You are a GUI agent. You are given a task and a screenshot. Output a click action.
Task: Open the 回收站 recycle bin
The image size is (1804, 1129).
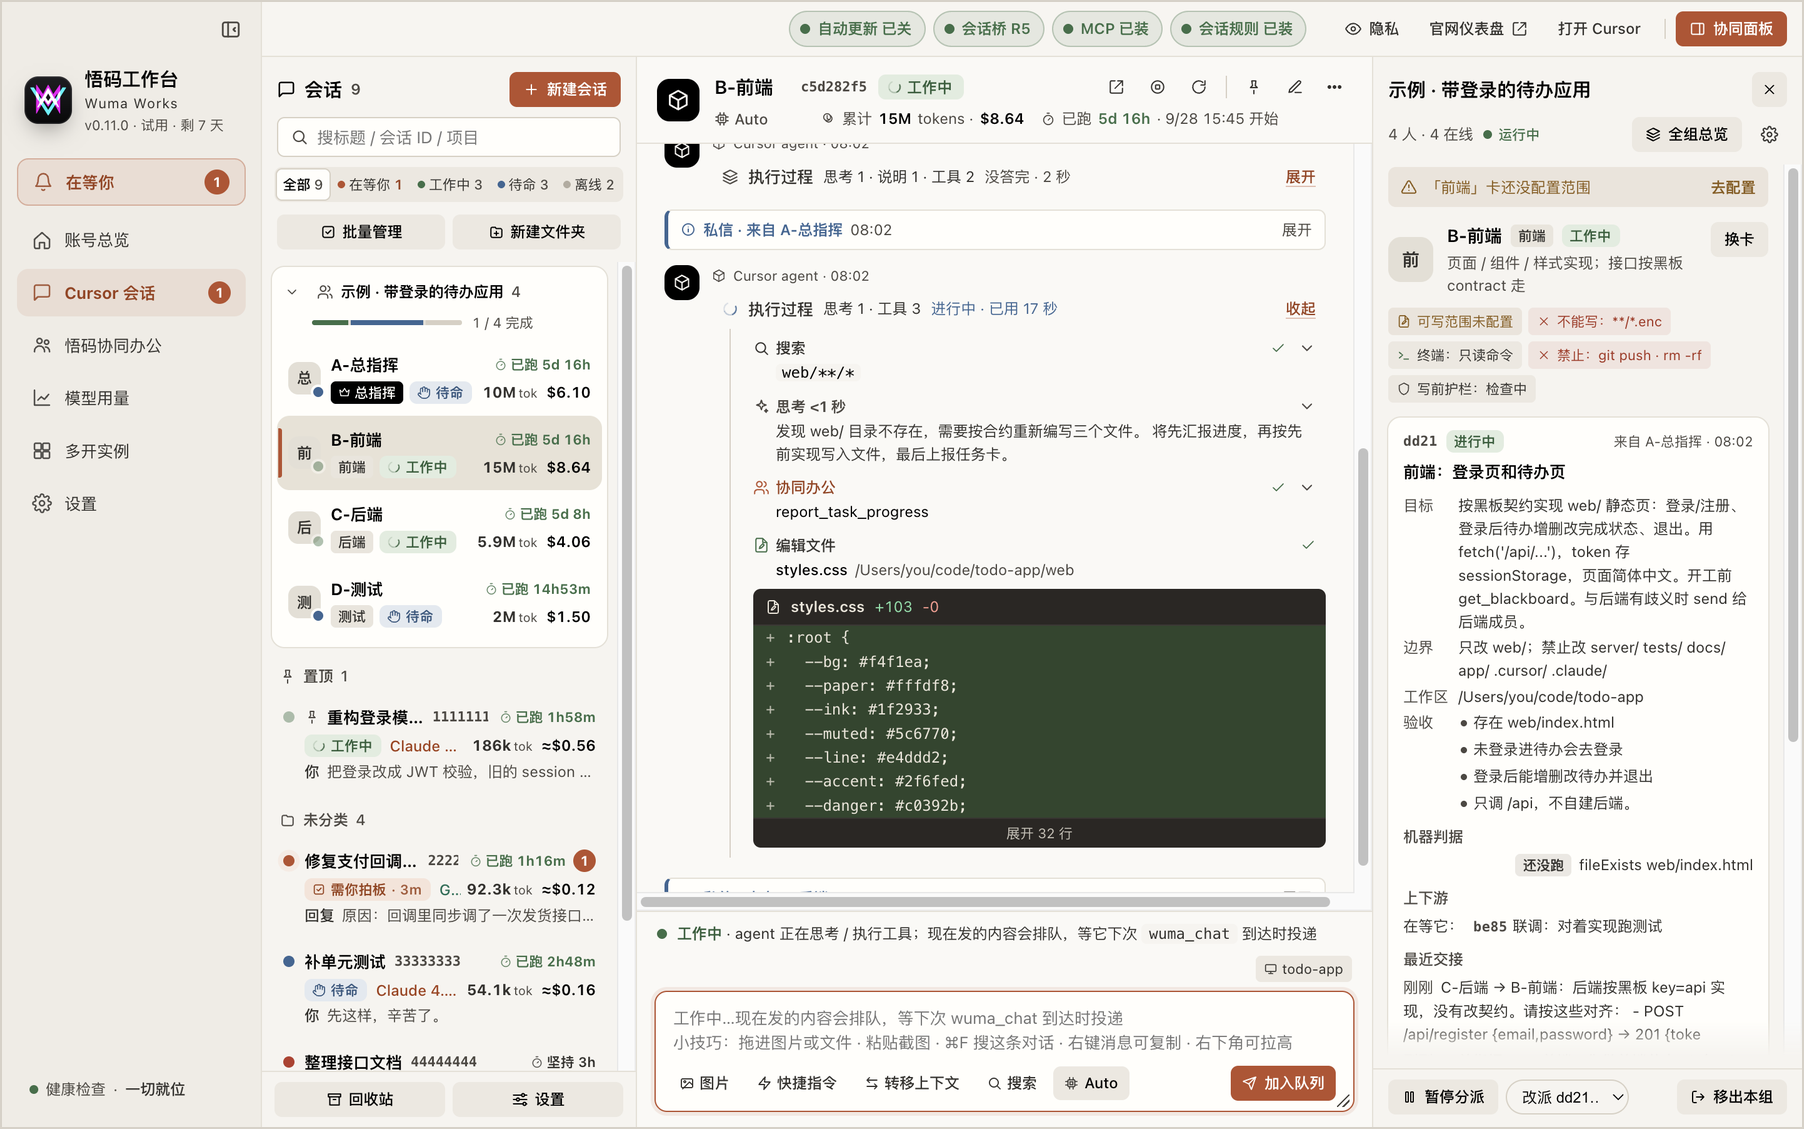click(x=360, y=1099)
